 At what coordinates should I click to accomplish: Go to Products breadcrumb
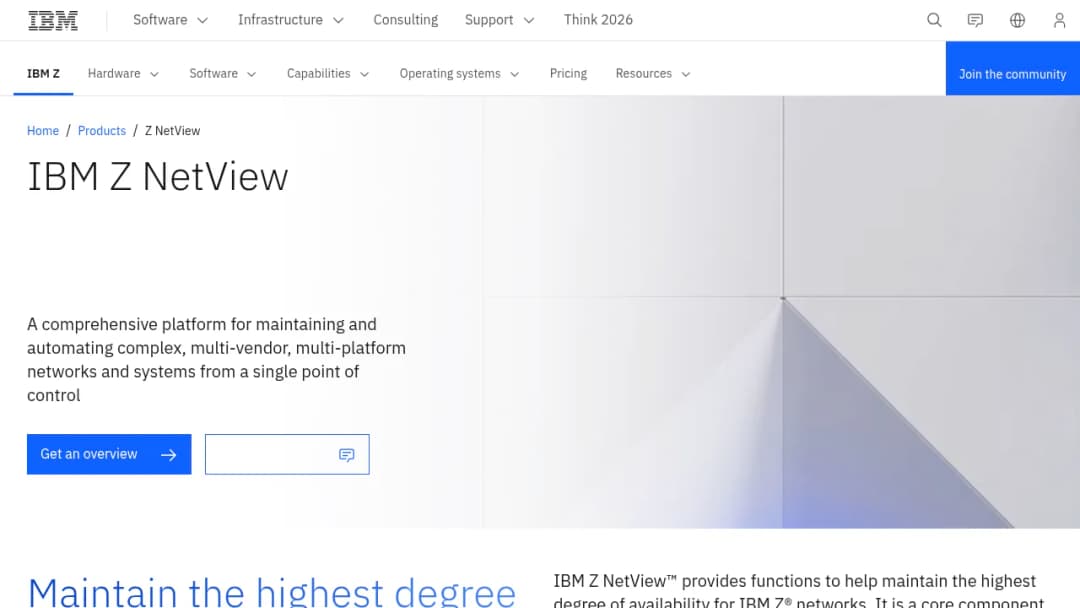click(x=102, y=131)
